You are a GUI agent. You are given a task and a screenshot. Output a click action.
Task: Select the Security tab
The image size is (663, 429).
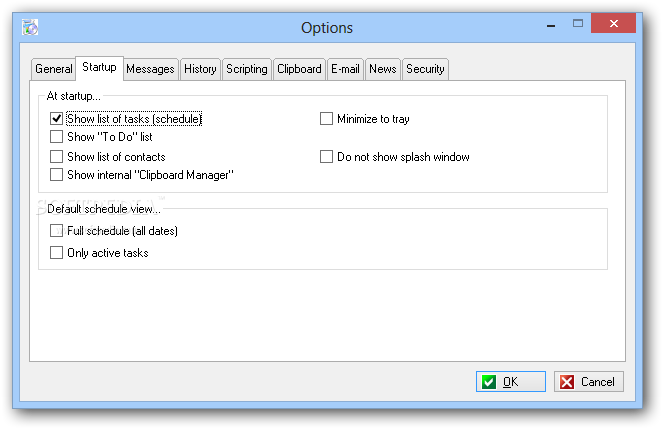(425, 69)
